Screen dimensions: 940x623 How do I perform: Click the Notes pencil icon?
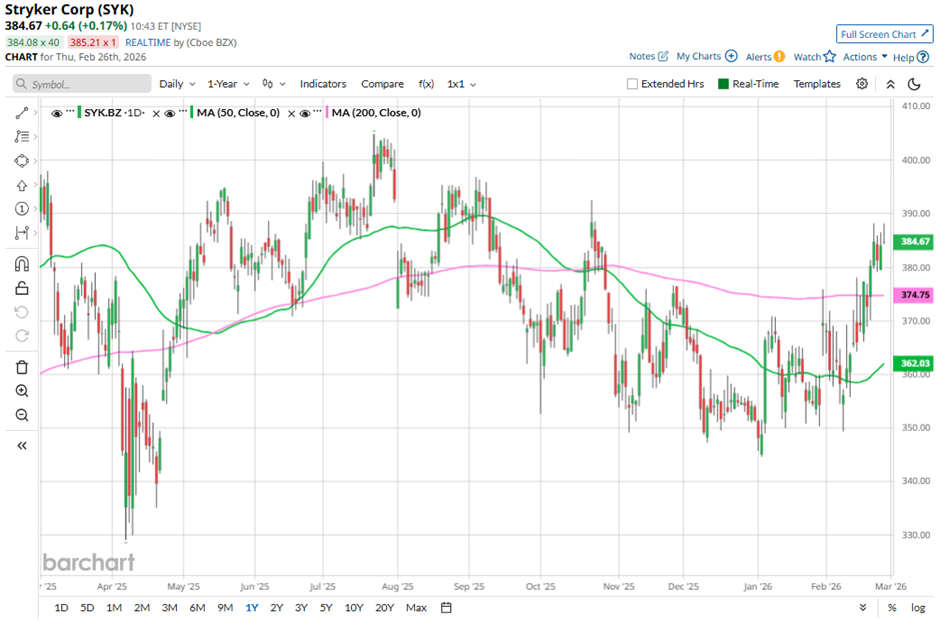click(663, 56)
